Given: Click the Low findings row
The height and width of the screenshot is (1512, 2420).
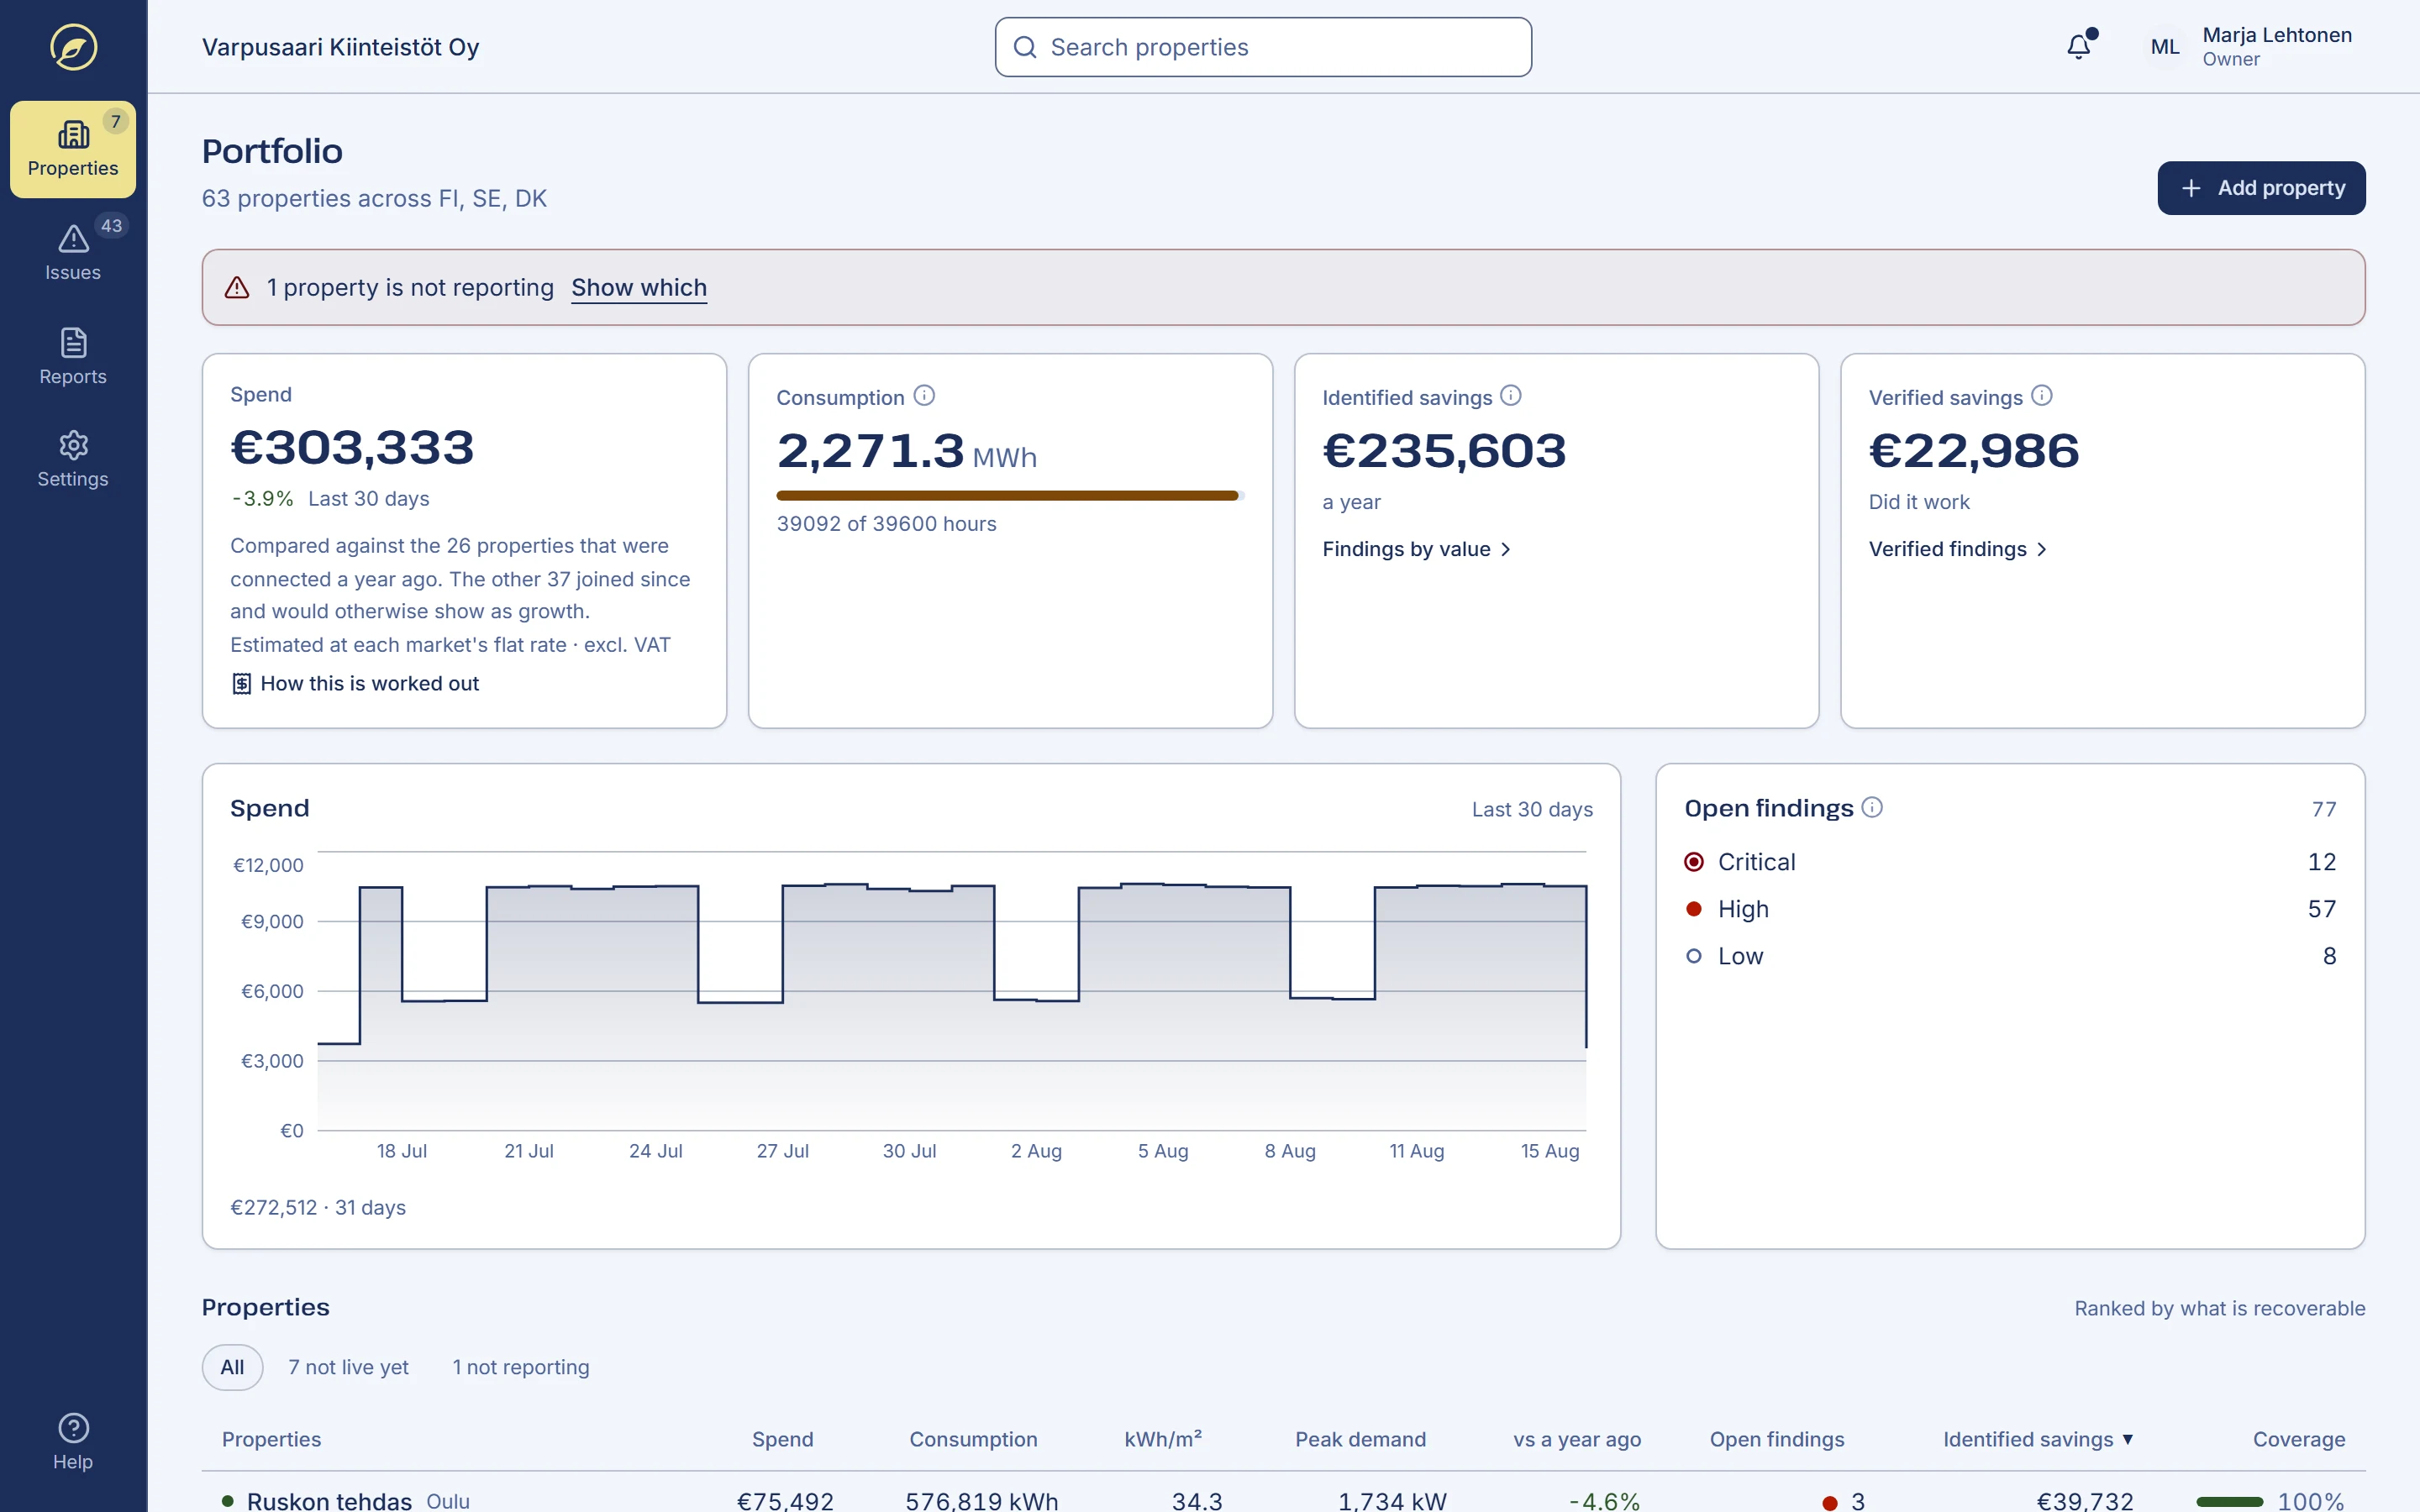Looking at the screenshot, I should 2010,956.
